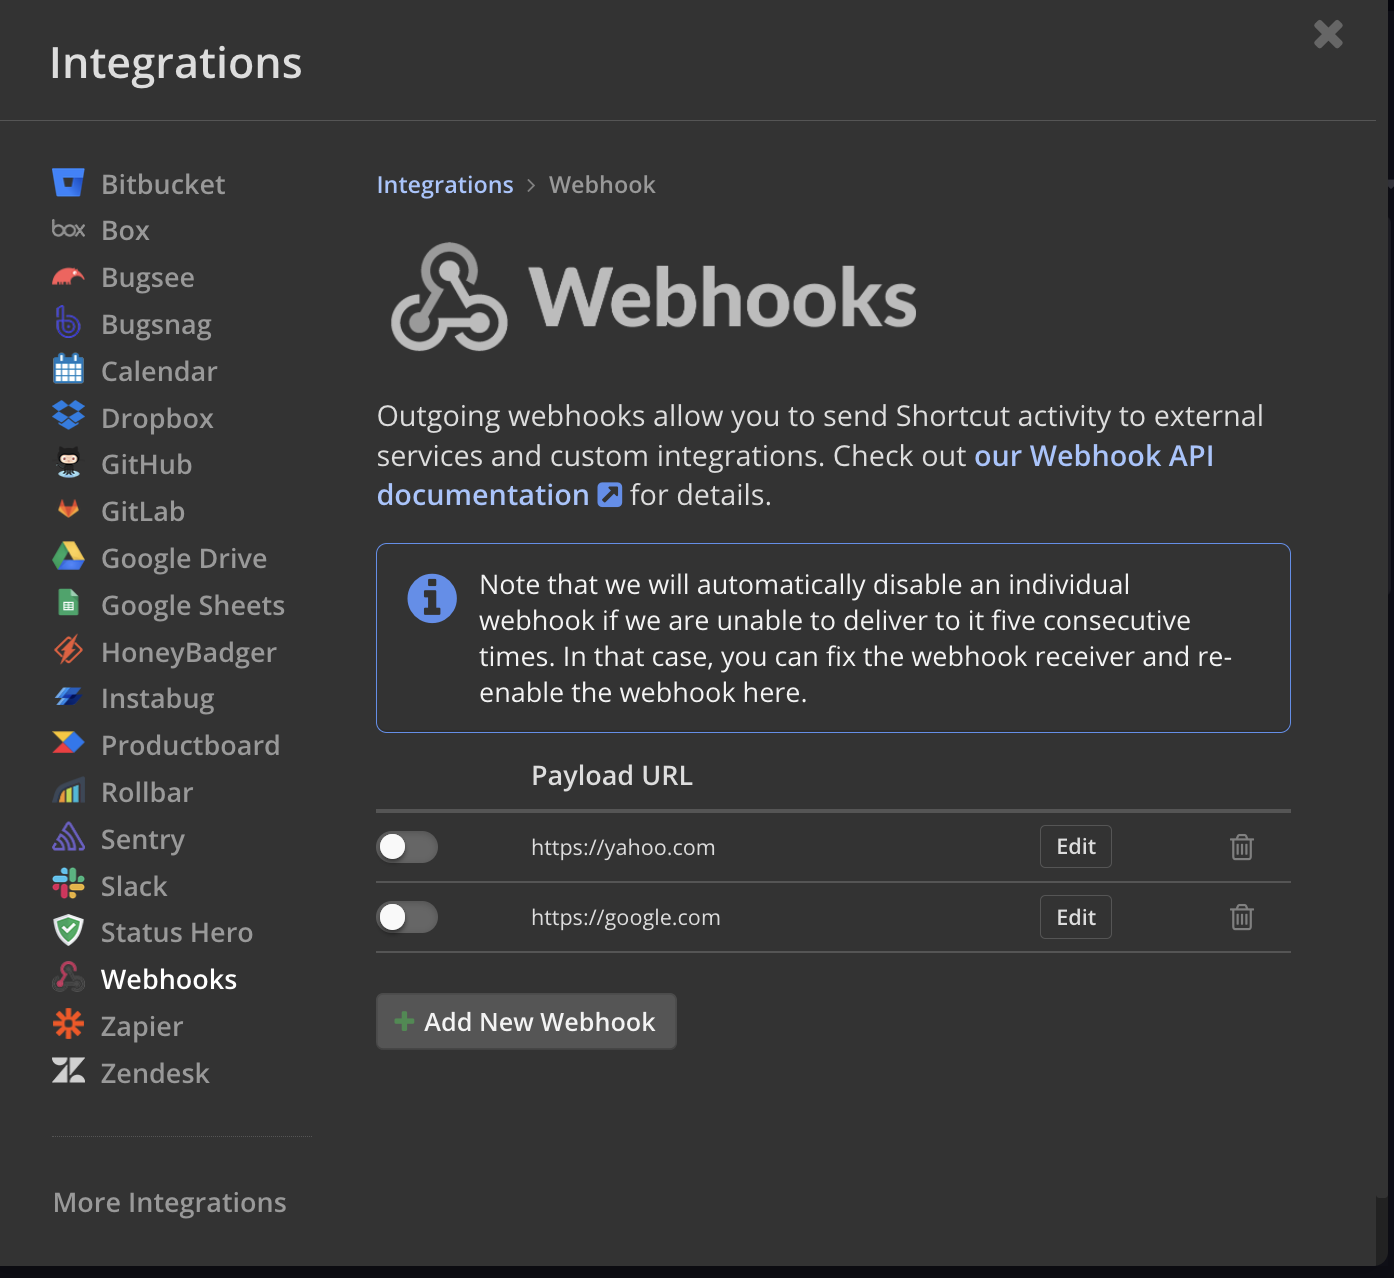
Task: Click the Dropbox icon
Action: click(x=68, y=416)
